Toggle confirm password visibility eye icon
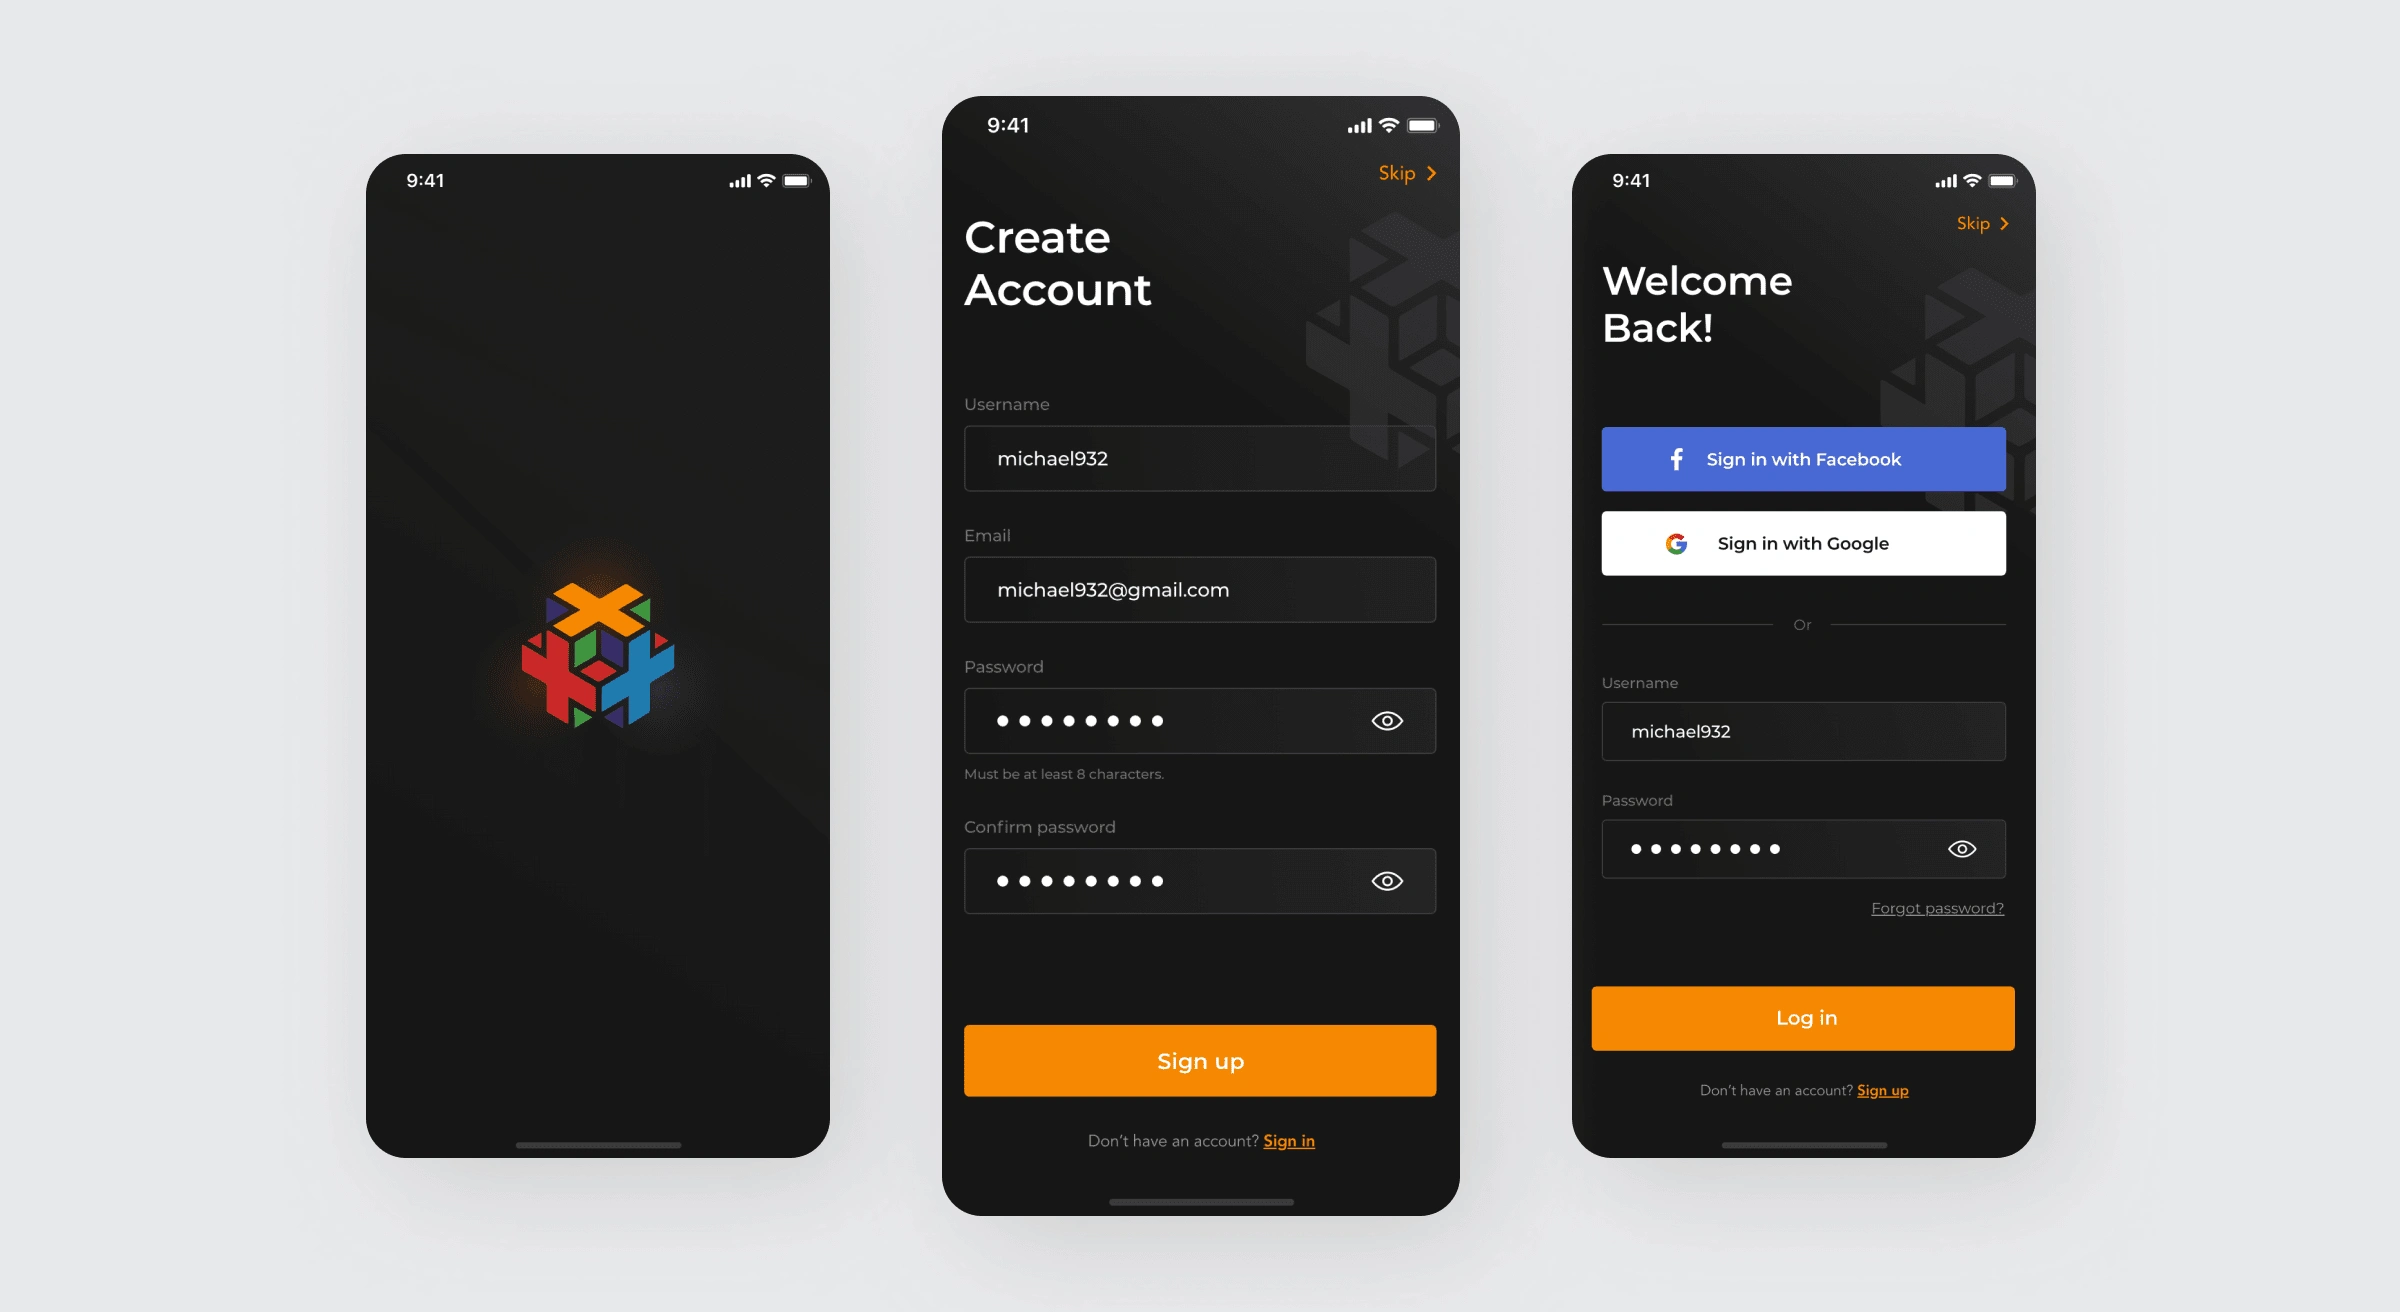The width and height of the screenshot is (2400, 1312). pyautogui.click(x=1384, y=879)
